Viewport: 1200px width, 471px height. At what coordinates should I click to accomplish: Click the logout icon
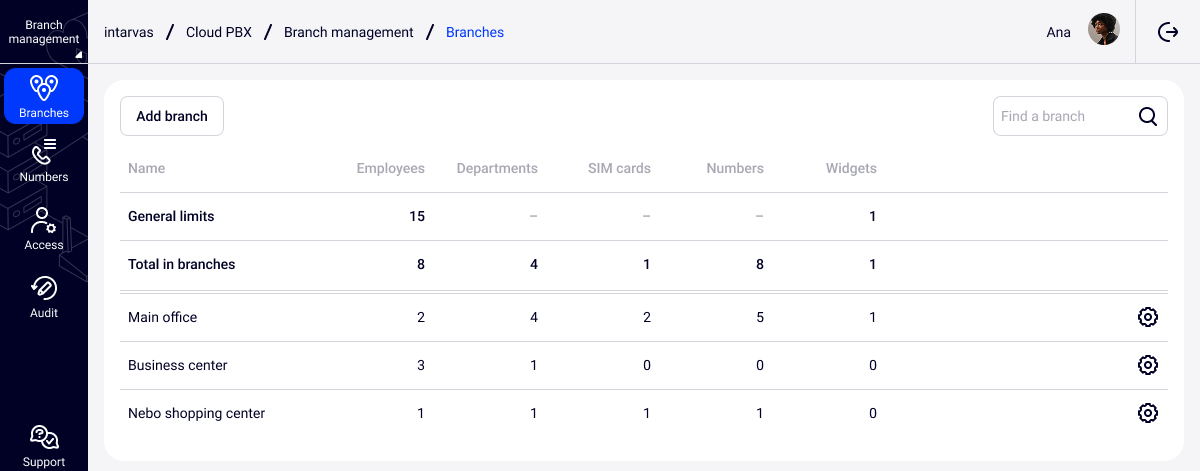pos(1168,32)
